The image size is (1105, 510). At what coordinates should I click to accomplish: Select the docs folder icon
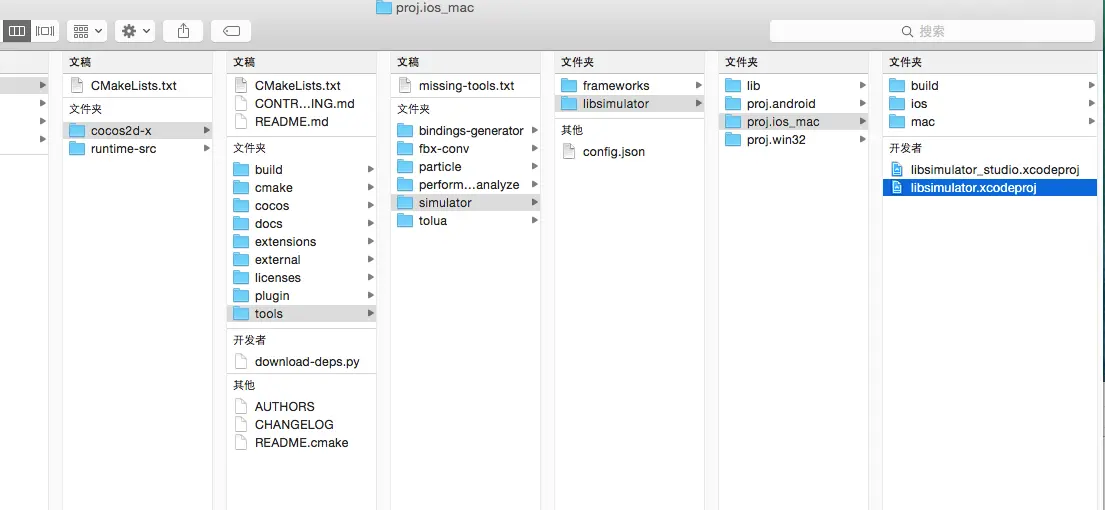[x=242, y=224]
